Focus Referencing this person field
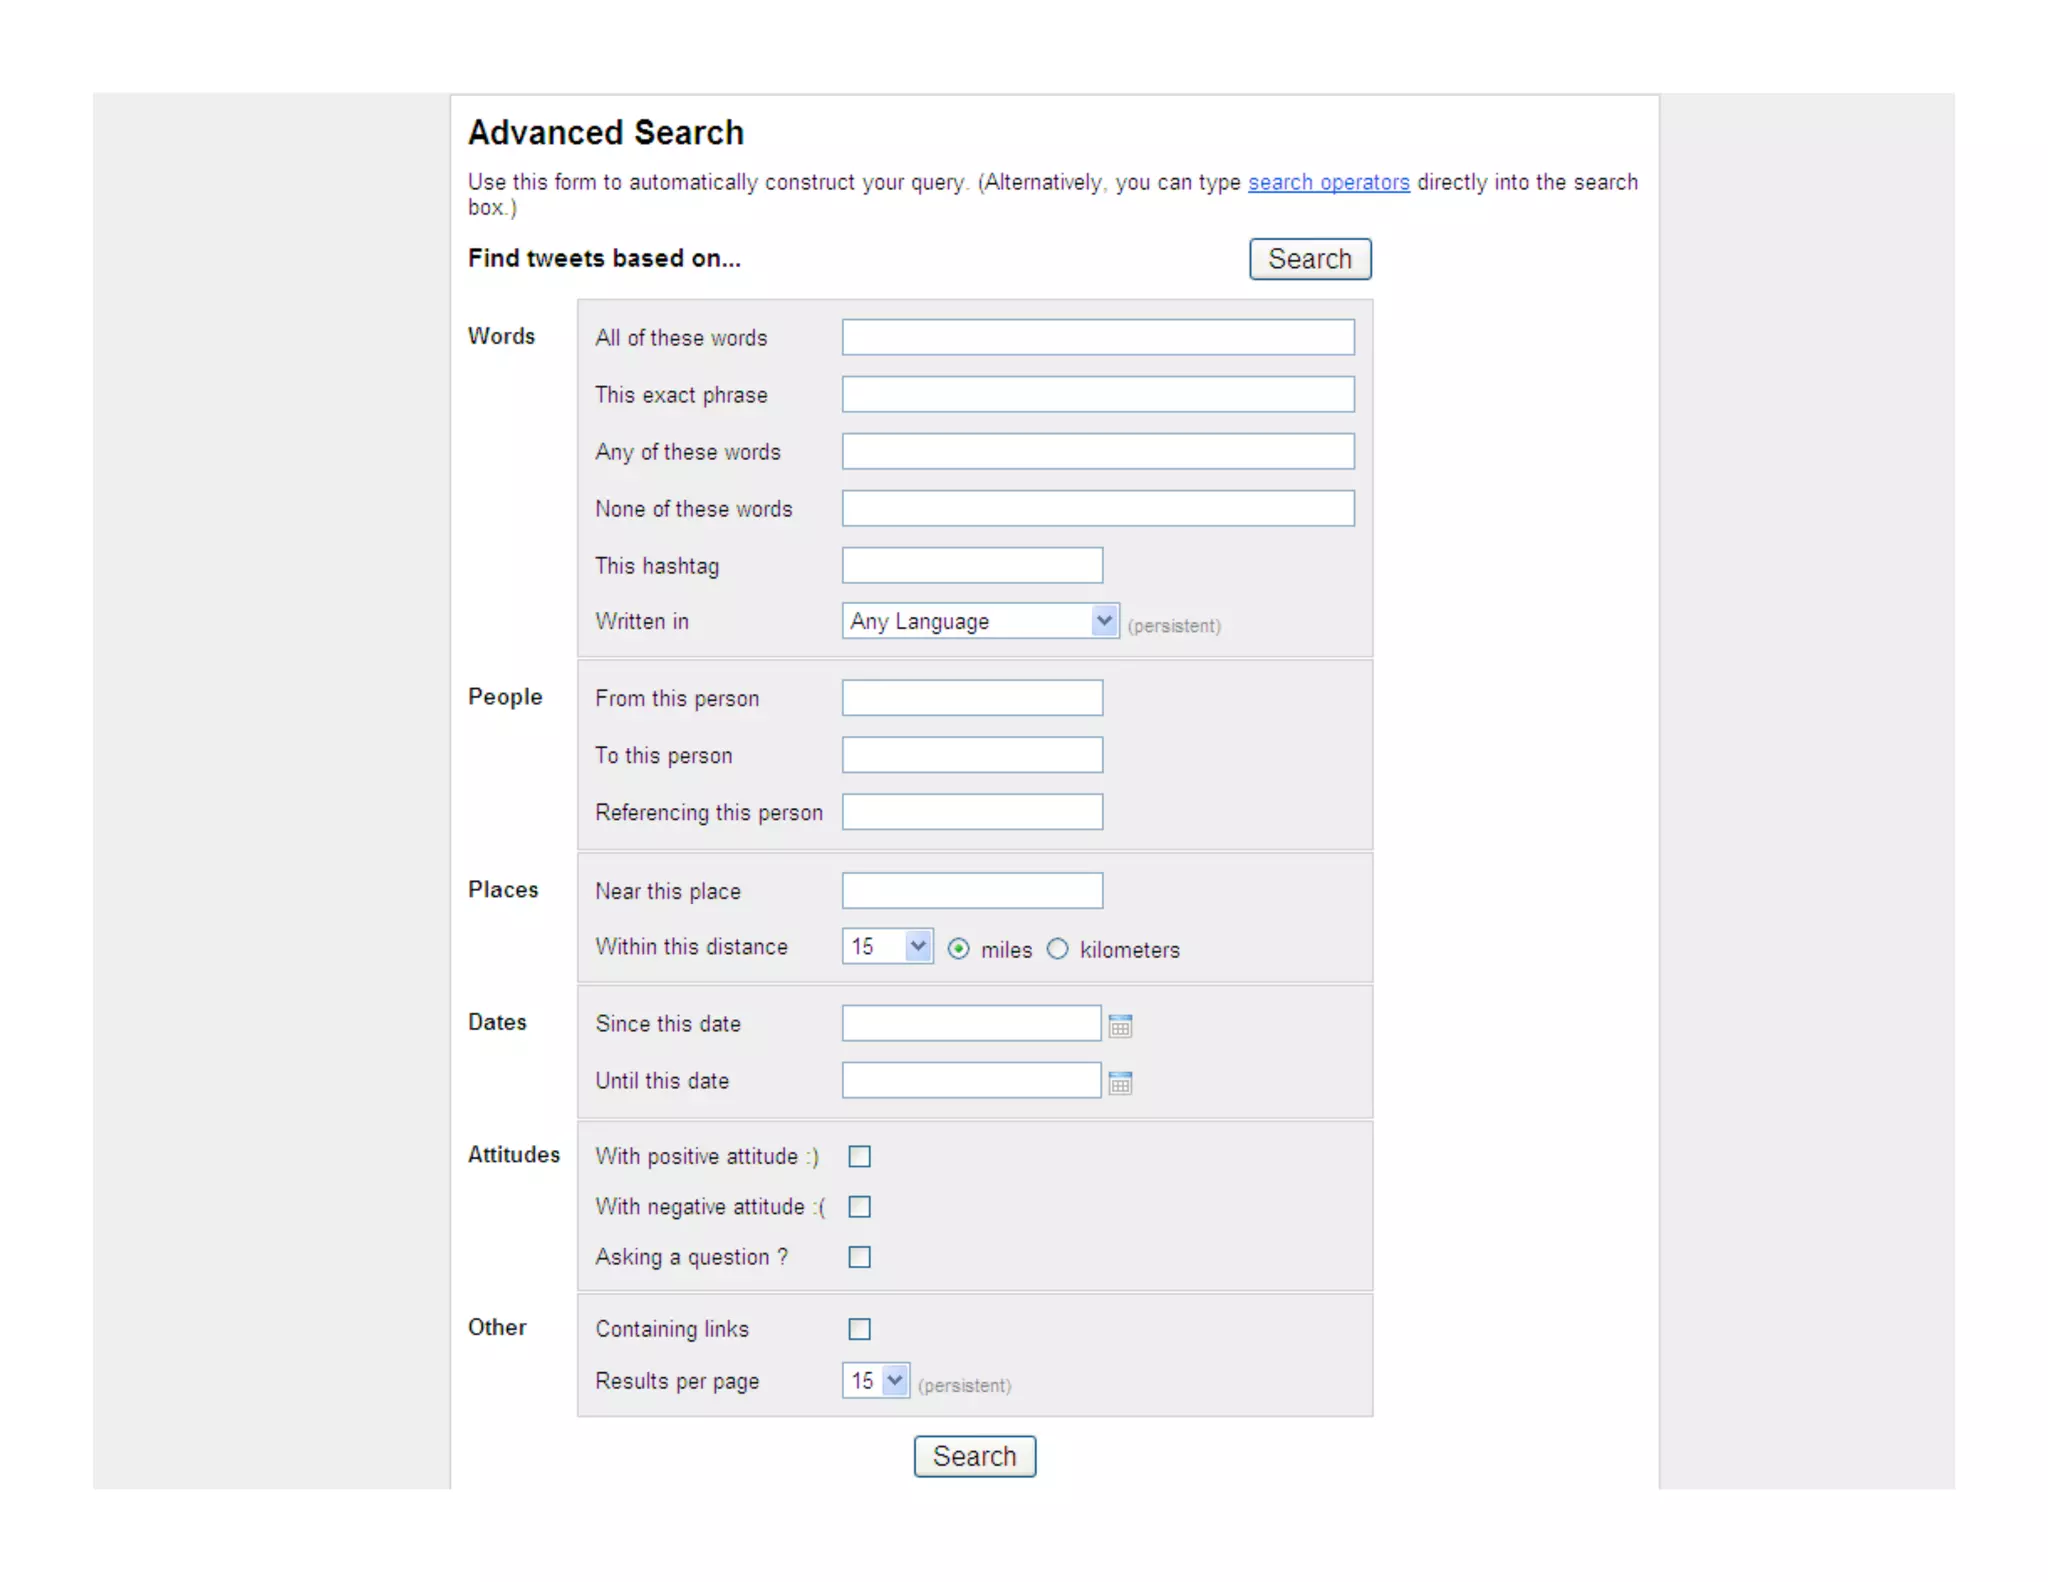Screen dimensions: 2048x1582 coord(972,812)
